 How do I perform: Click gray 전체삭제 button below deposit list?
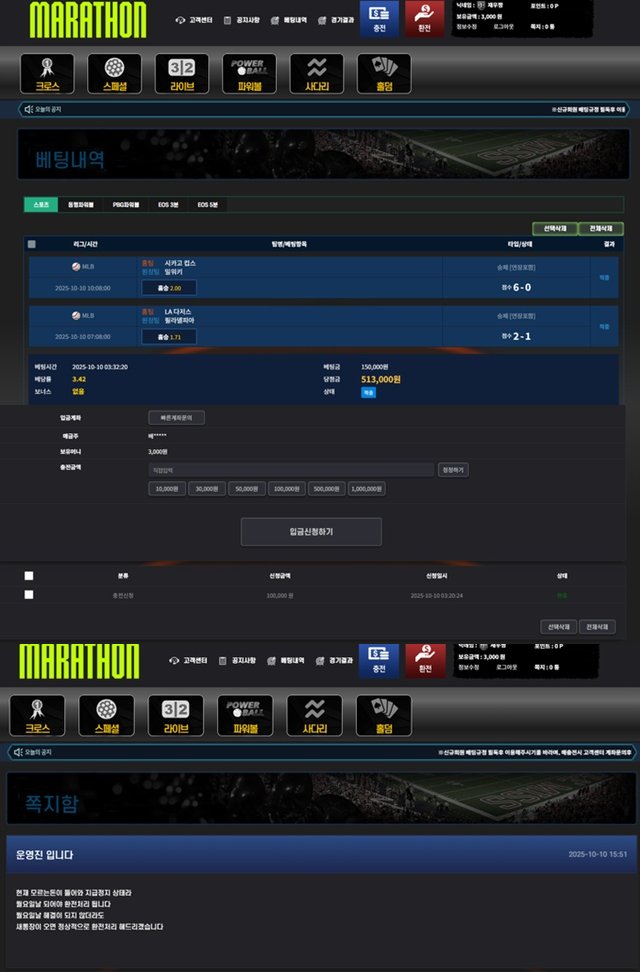click(x=598, y=627)
